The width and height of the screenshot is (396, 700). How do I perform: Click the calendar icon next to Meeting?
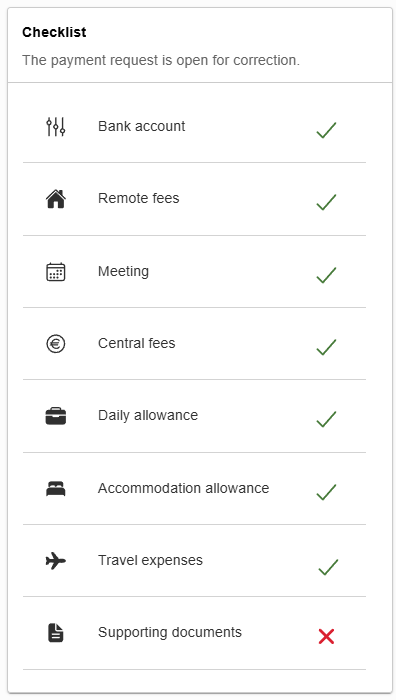(x=56, y=271)
